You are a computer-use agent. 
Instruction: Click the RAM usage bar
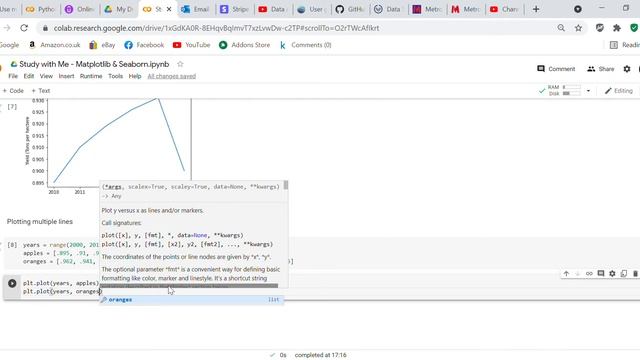[x=571, y=87]
